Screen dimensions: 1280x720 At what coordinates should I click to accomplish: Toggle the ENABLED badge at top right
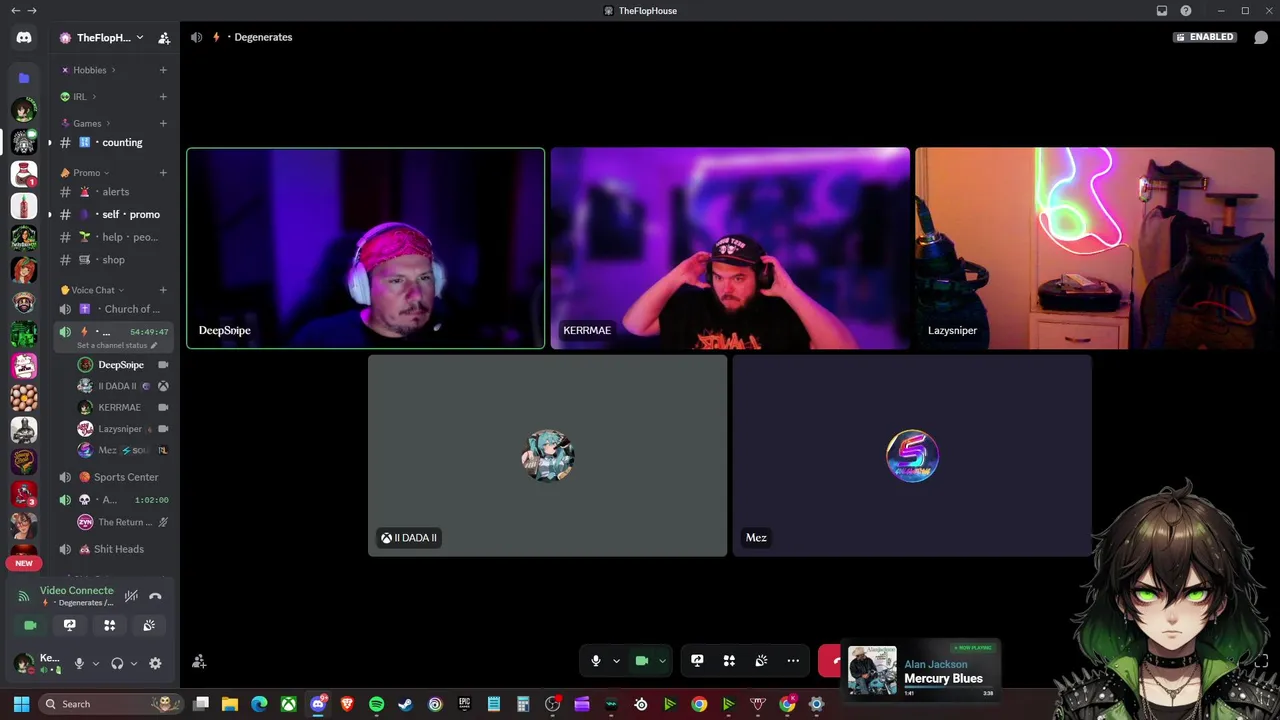(x=1205, y=37)
